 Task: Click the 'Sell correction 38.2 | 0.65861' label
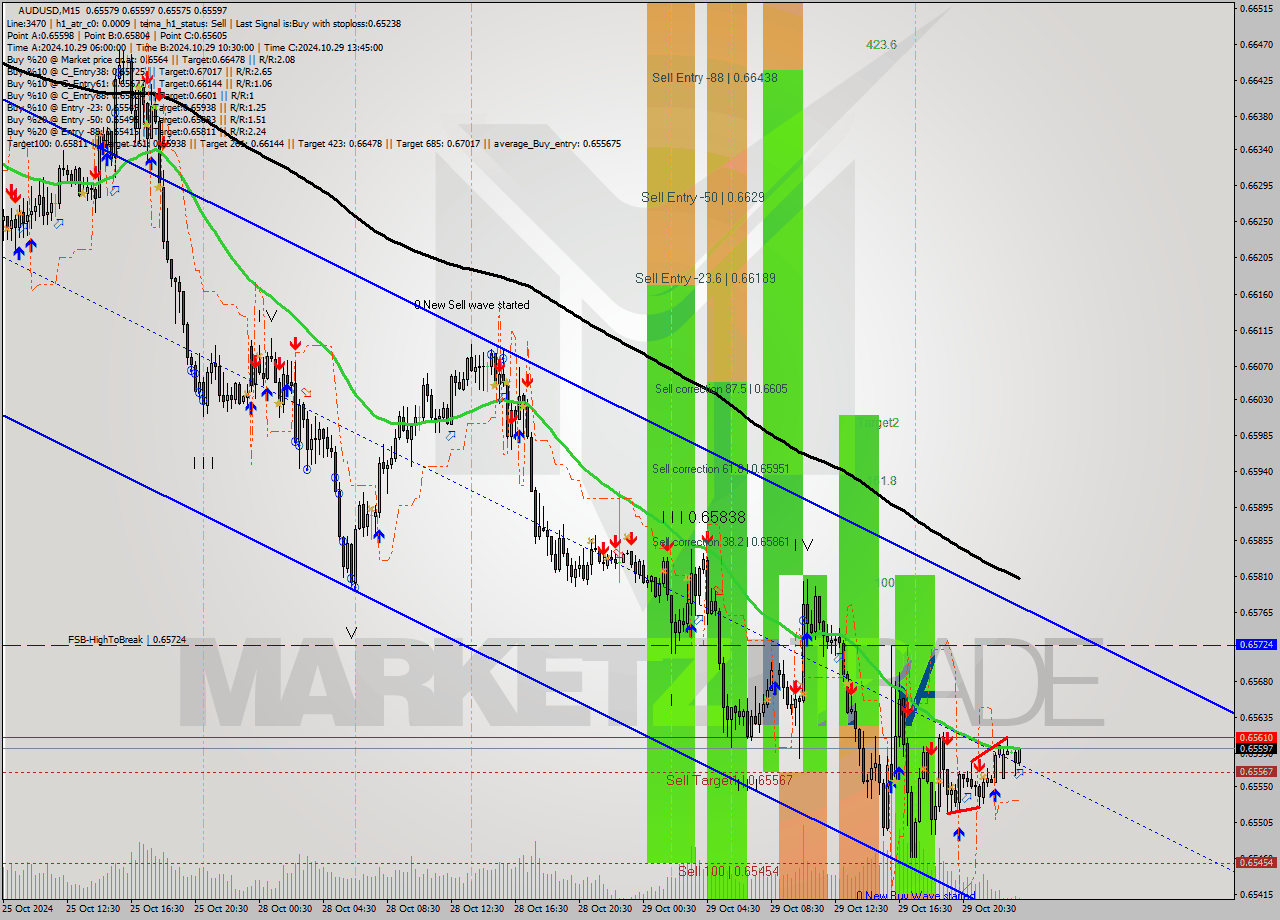[x=720, y=542]
